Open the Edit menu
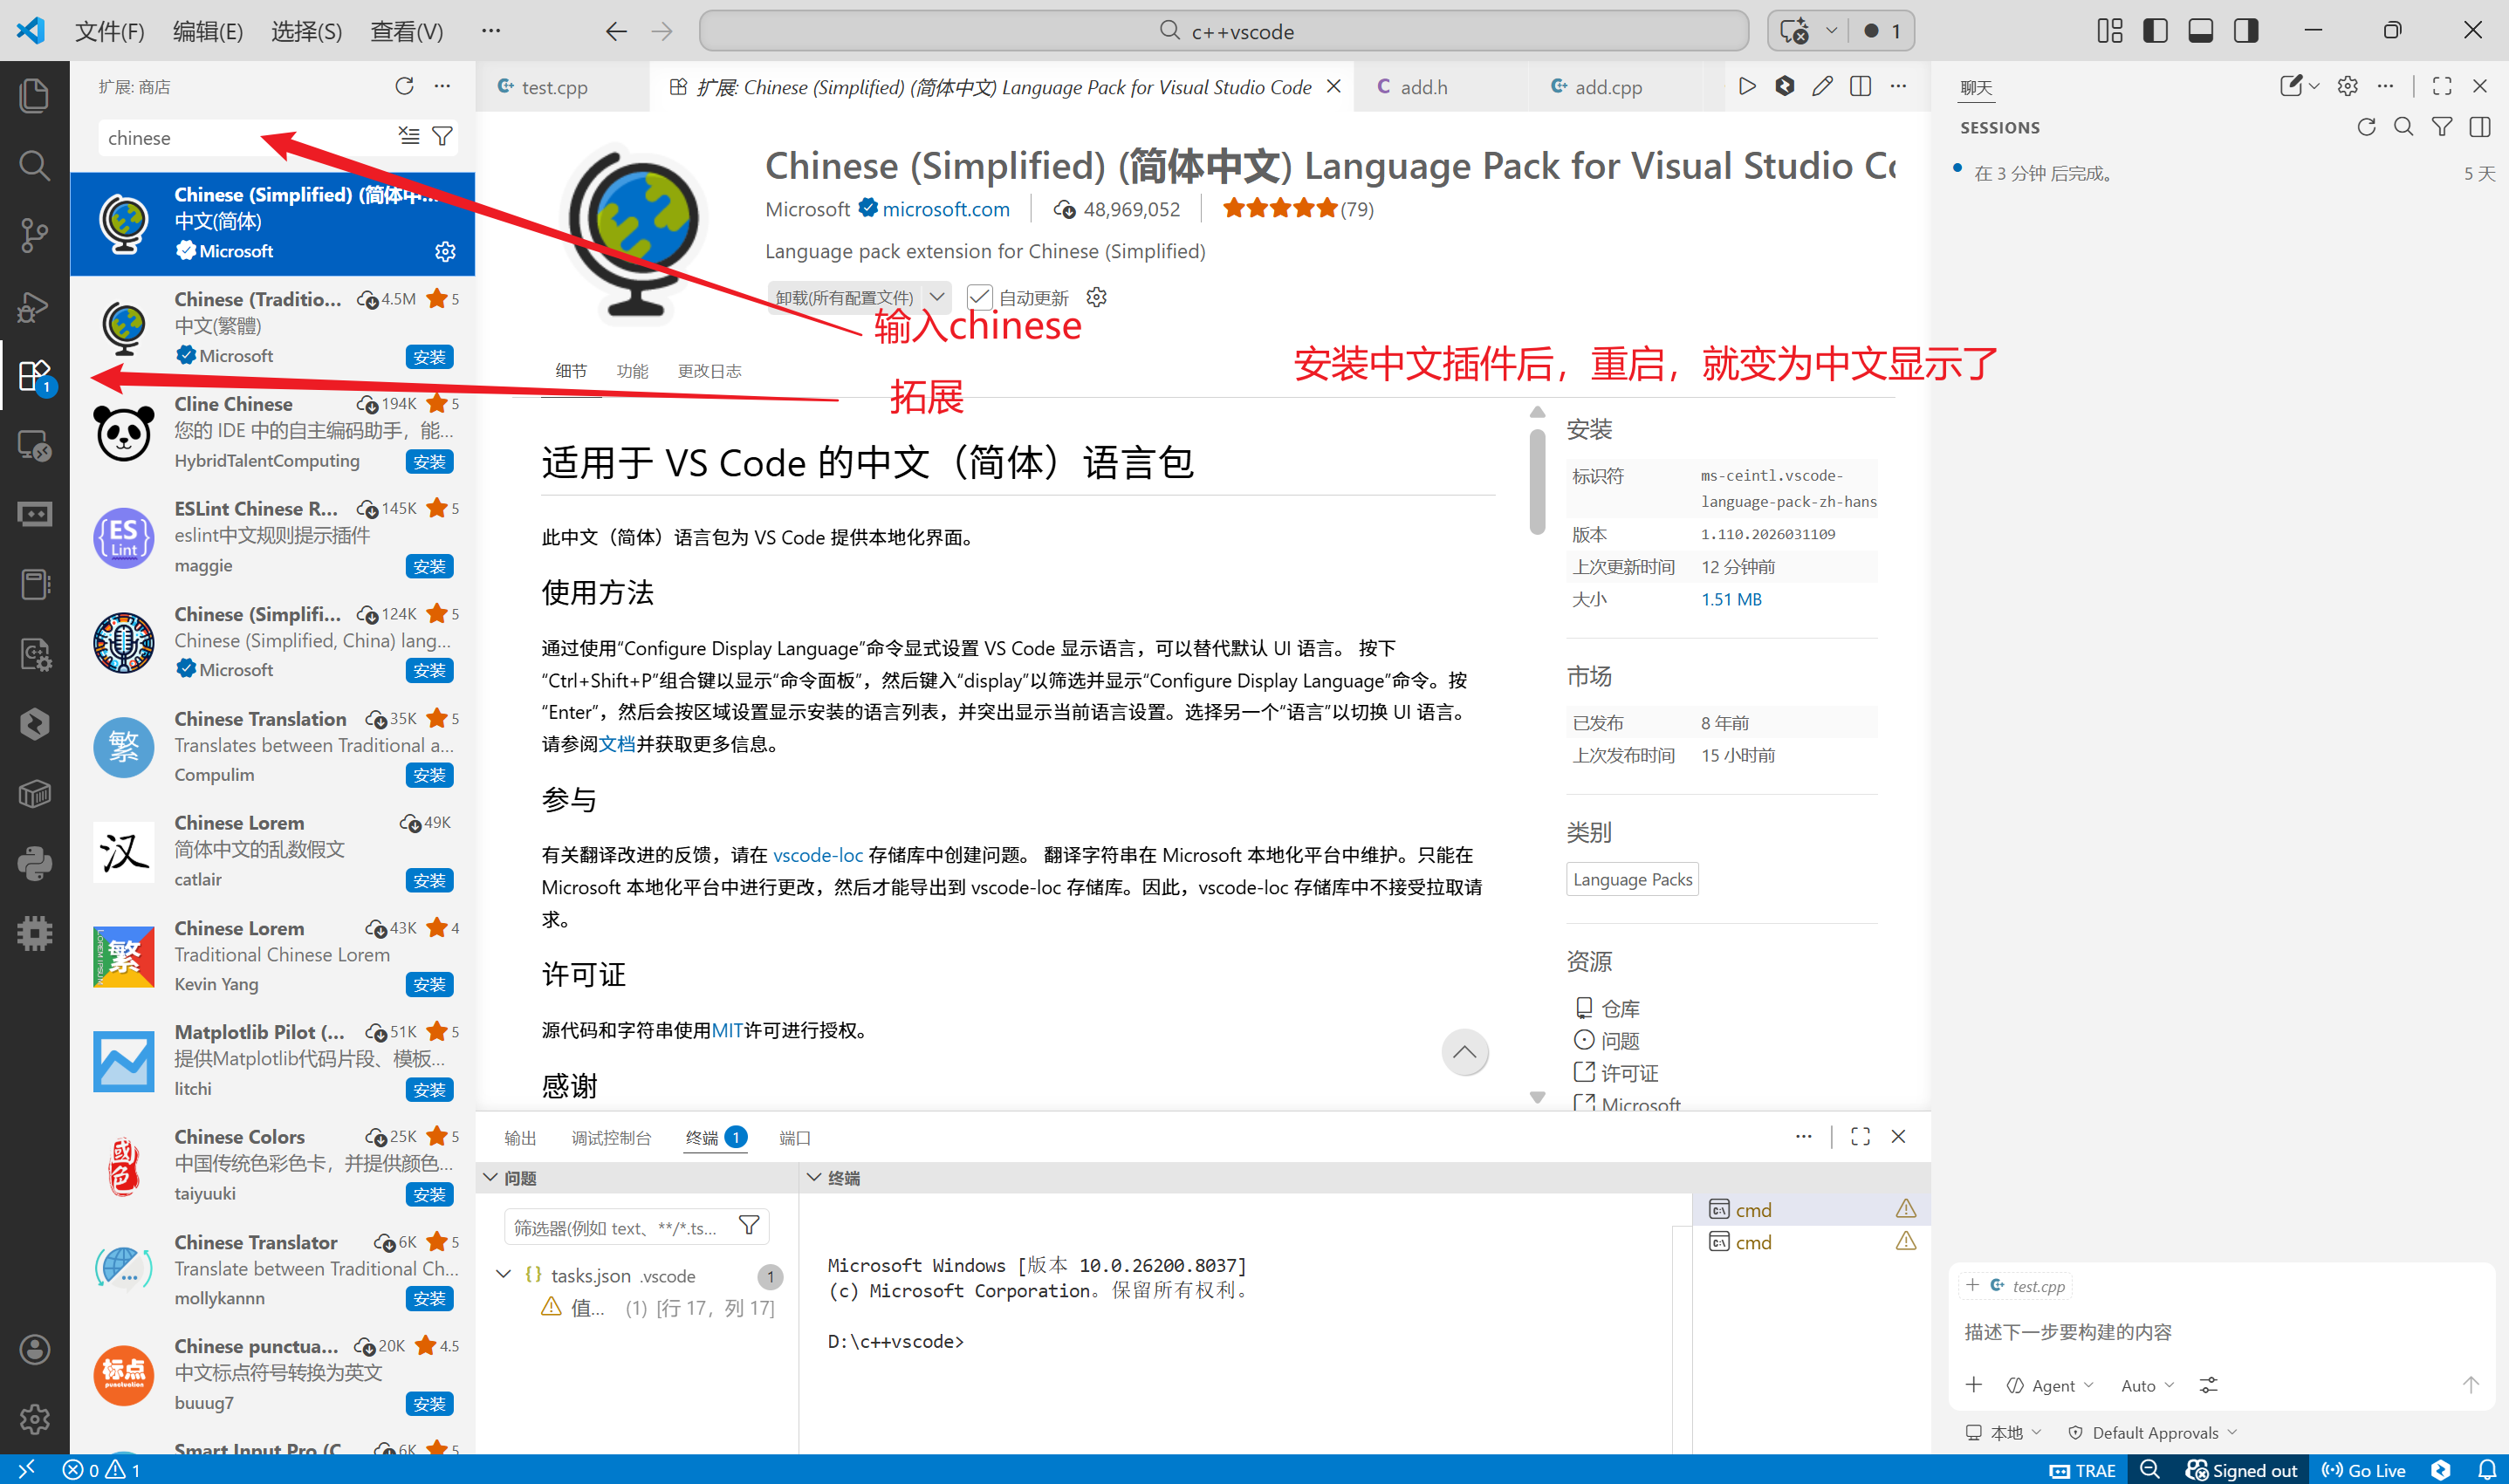Viewport: 2509px width, 1484px height. pyautogui.click(x=208, y=31)
